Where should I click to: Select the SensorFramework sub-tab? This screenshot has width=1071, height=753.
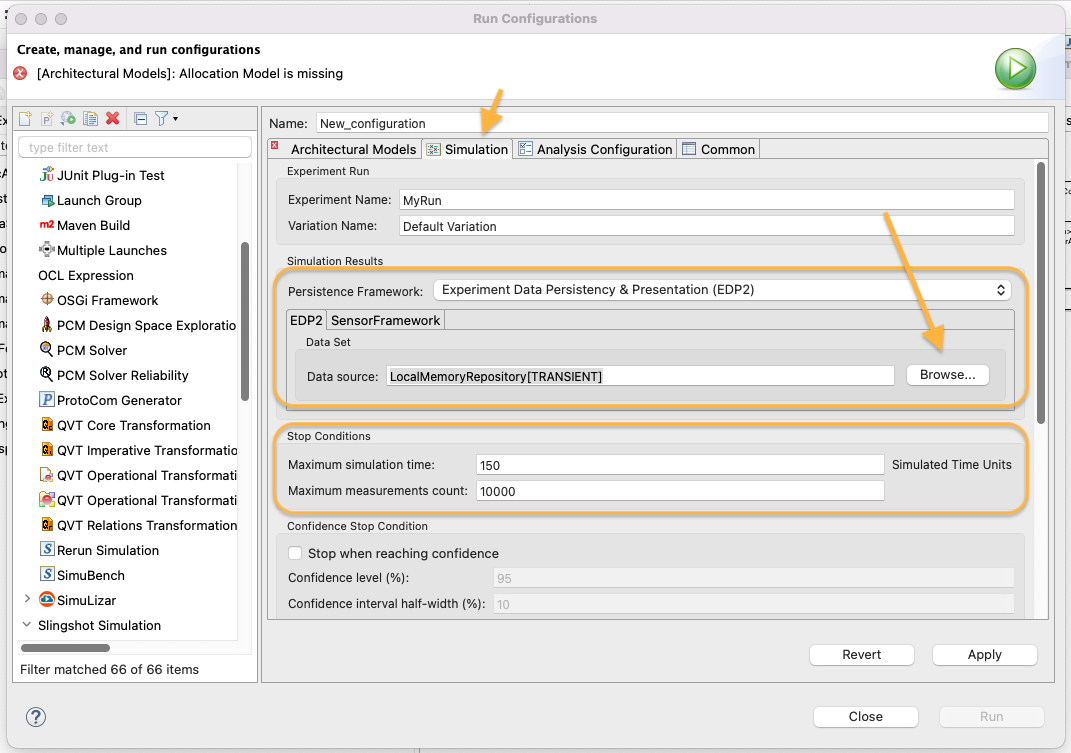pos(385,320)
